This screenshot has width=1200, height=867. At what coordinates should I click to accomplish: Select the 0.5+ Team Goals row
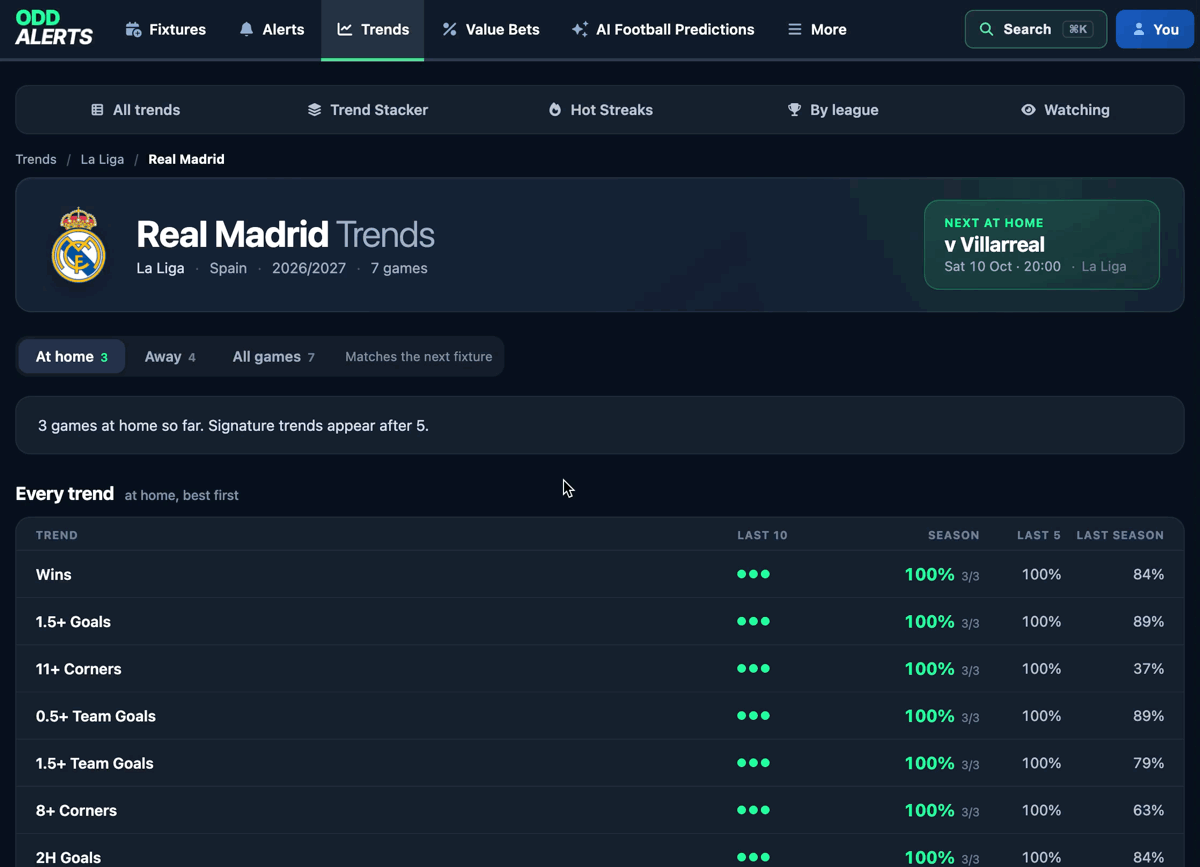click(x=600, y=716)
